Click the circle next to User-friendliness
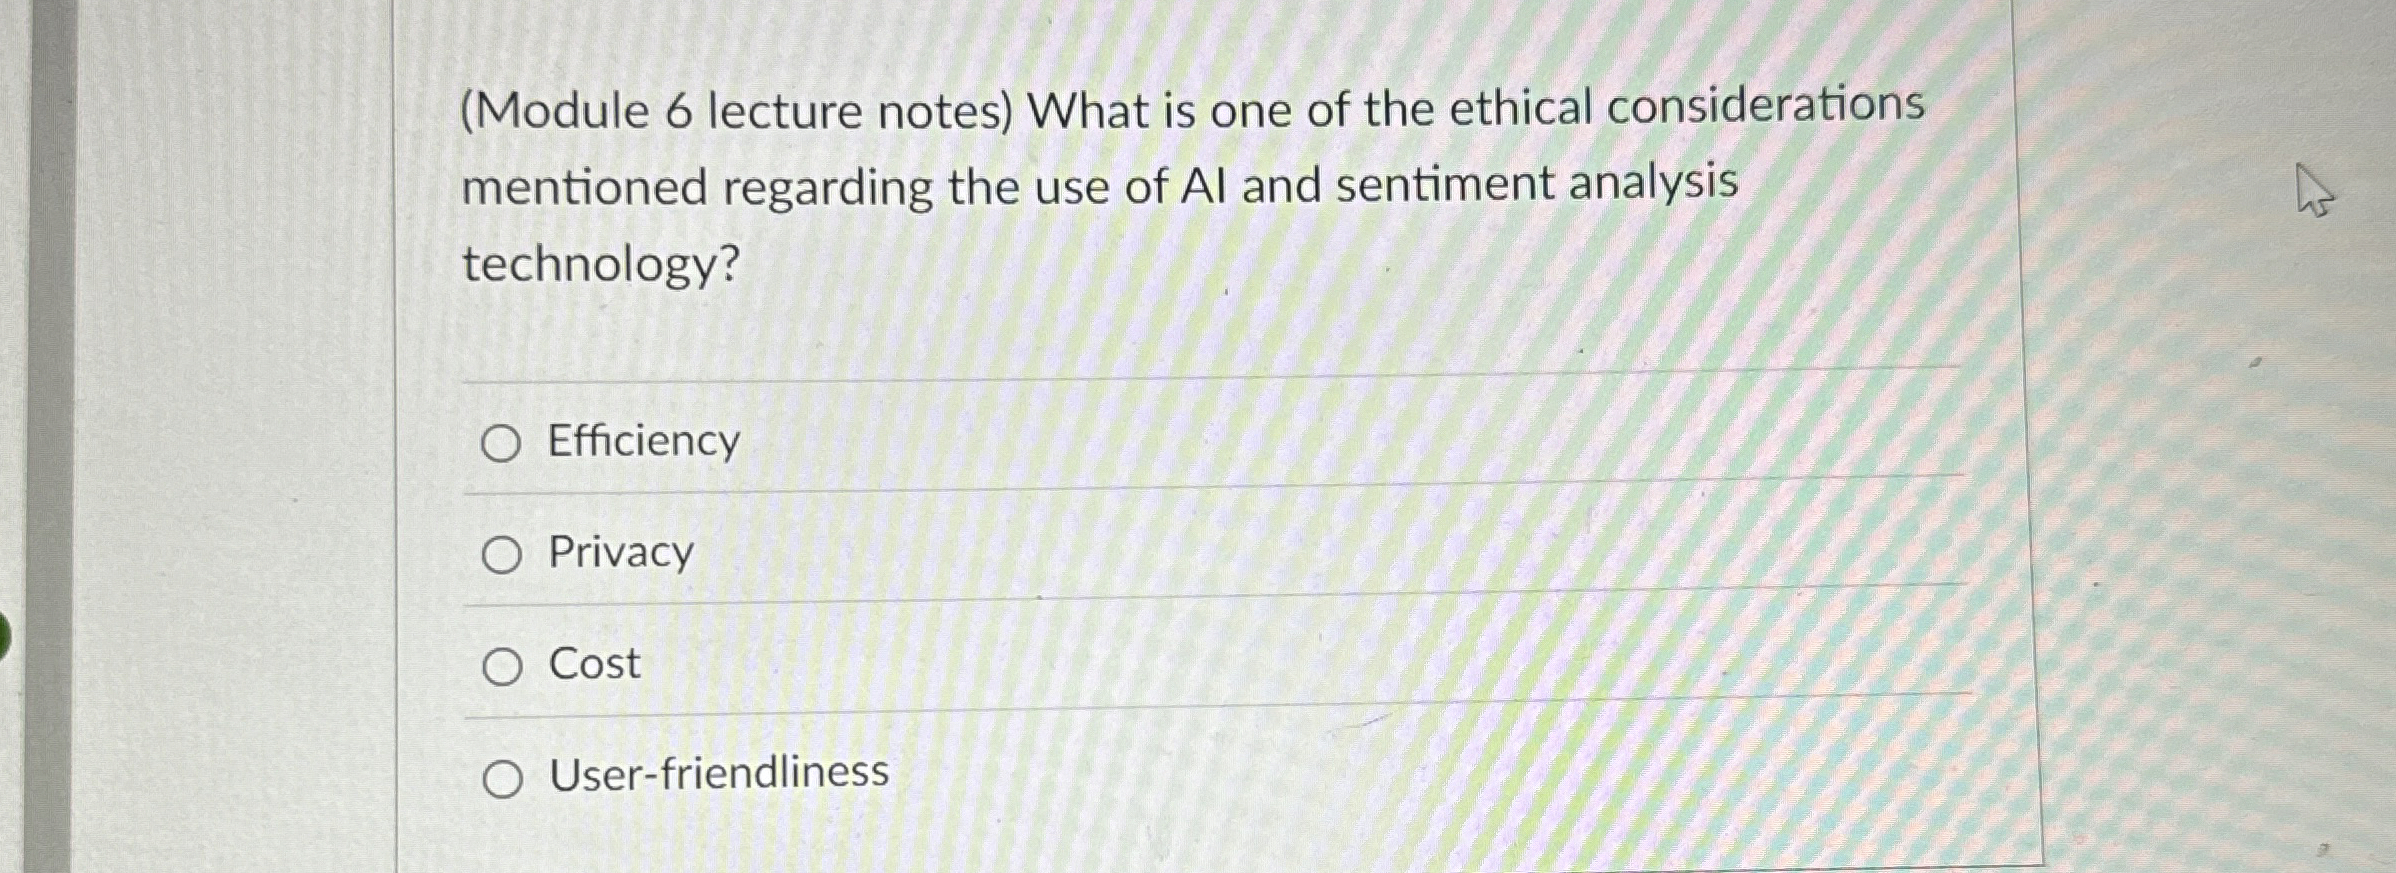2396x873 pixels. click(503, 780)
